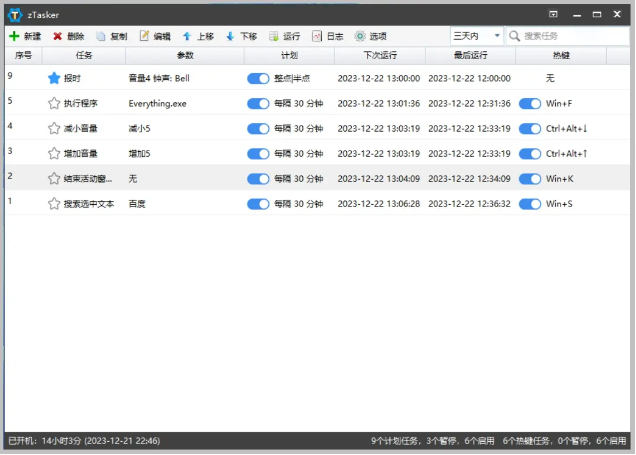Star the 搜索选中文本 task

click(x=54, y=204)
